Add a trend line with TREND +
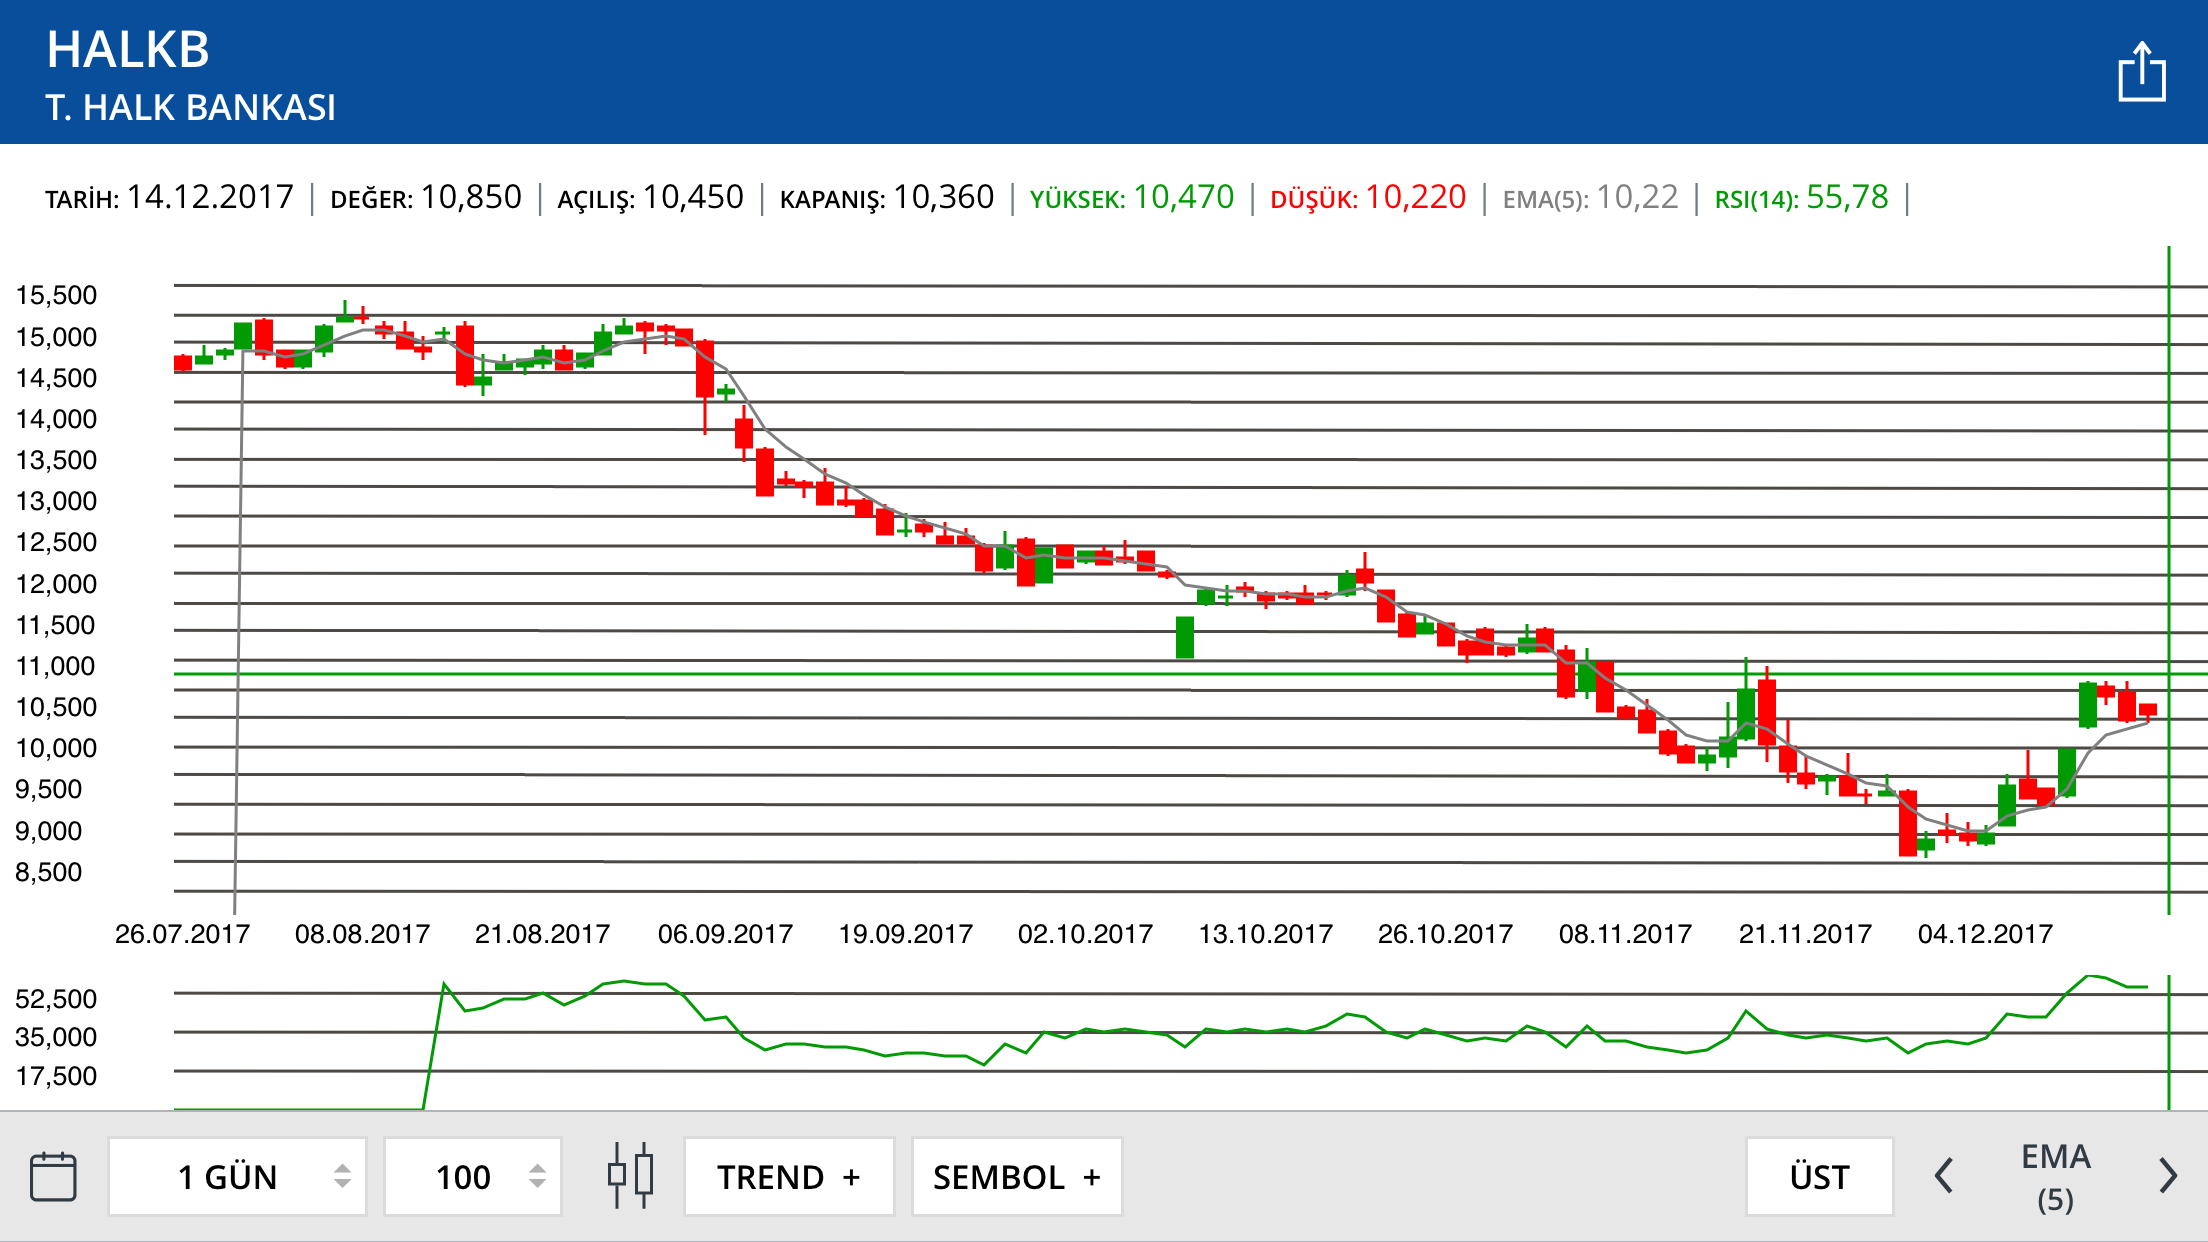2208x1242 pixels. point(789,1176)
